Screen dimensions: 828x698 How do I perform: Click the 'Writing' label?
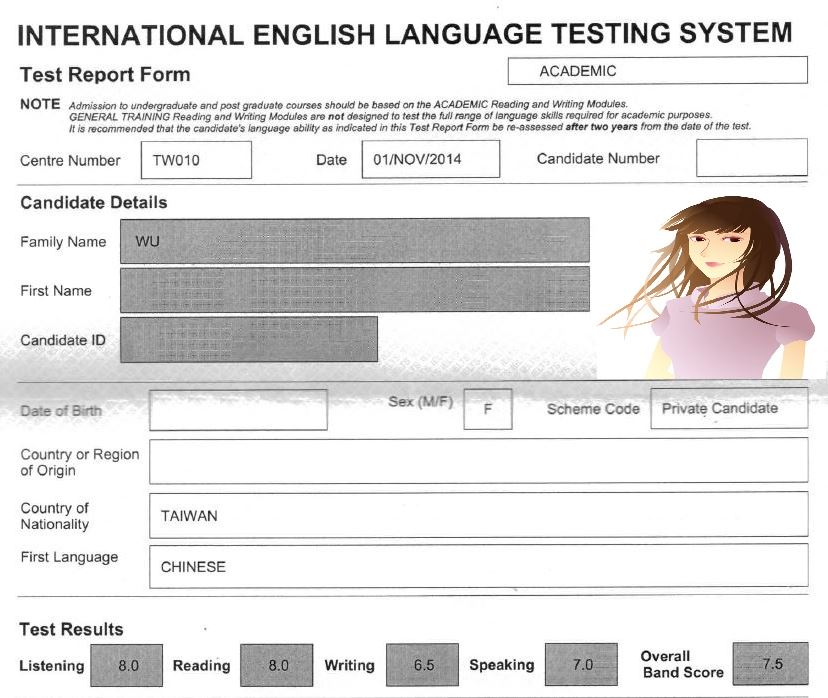click(350, 665)
